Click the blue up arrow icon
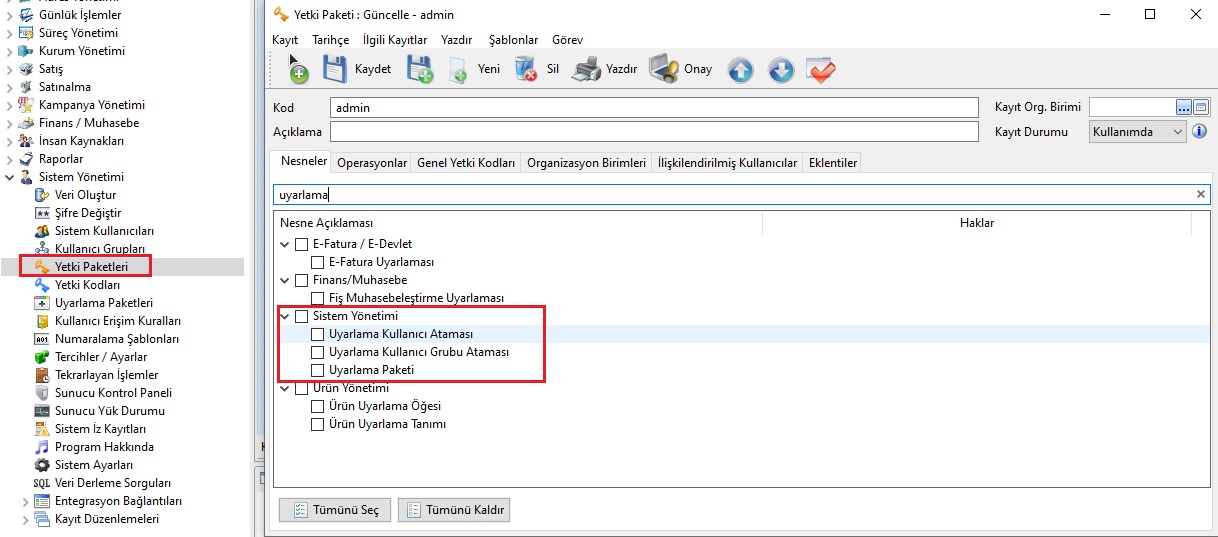1218x537 pixels. 740,70
